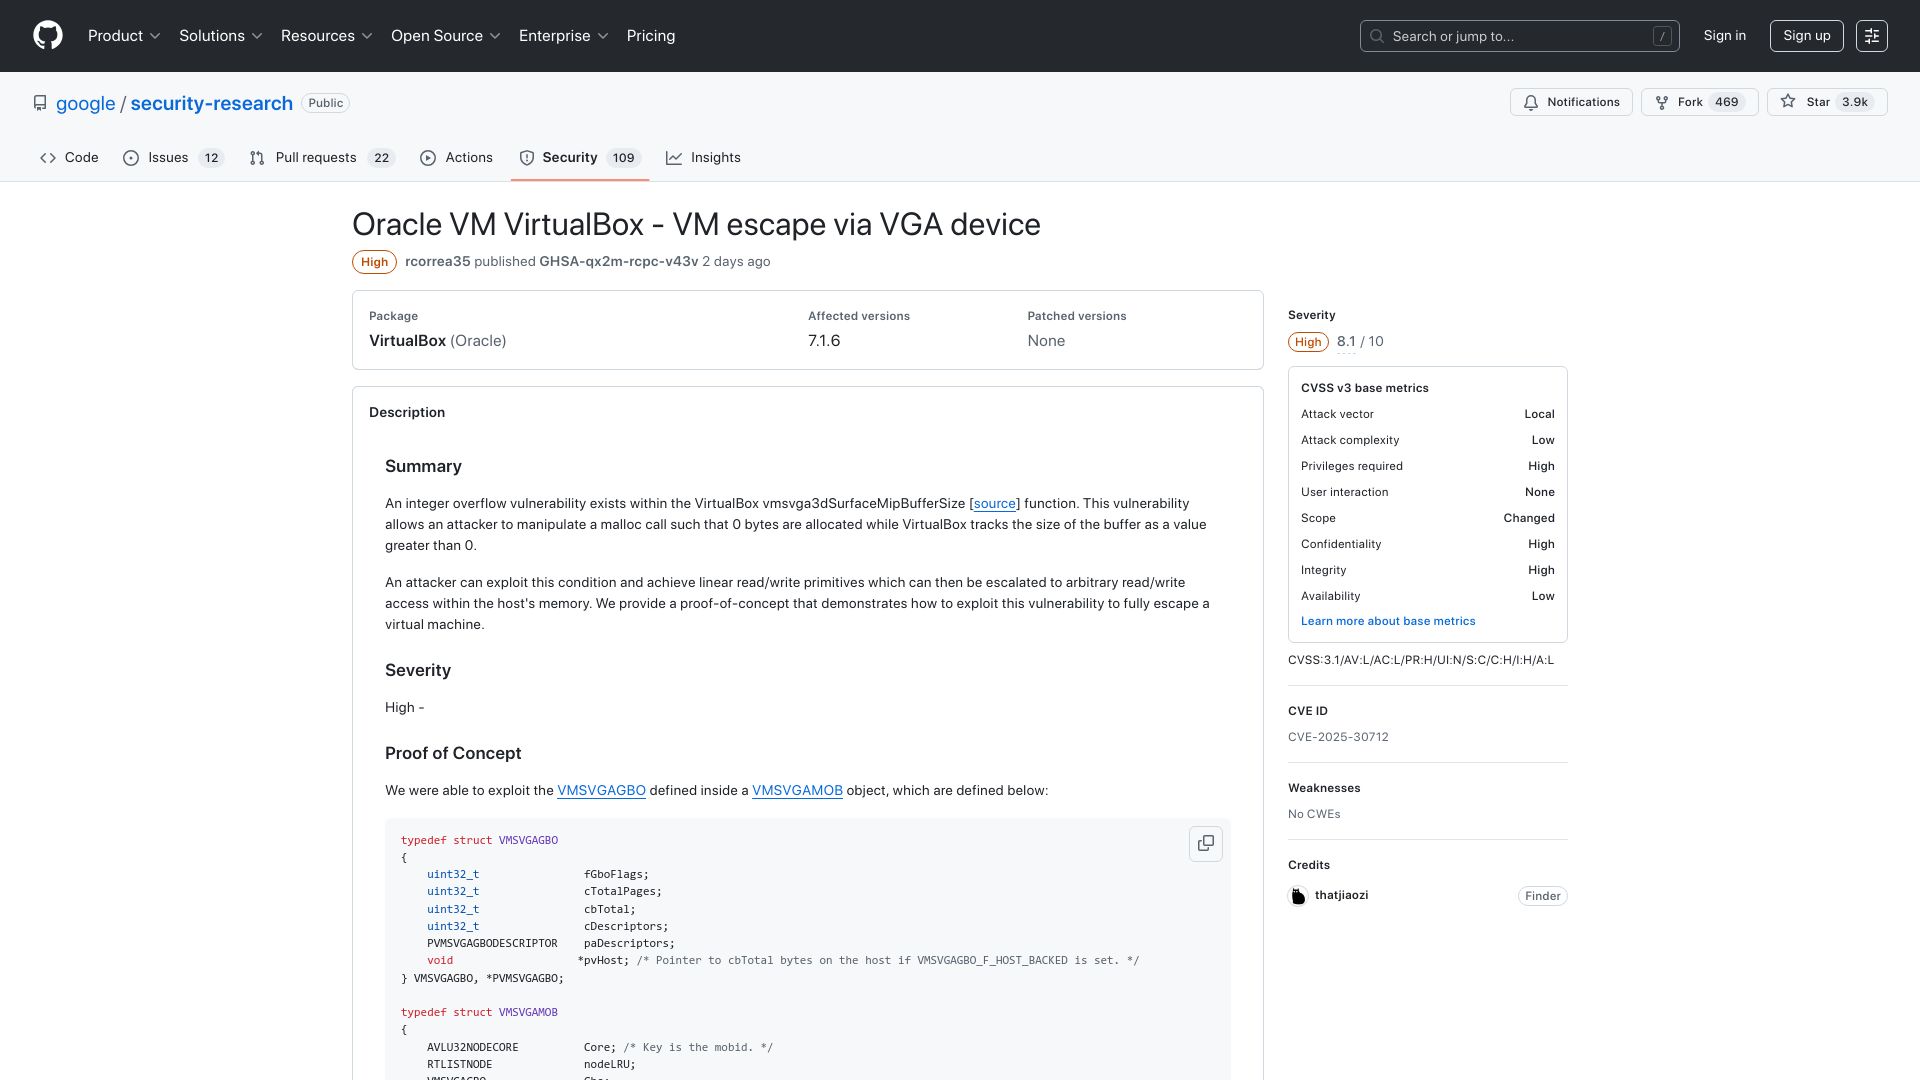
Task: Switch to the Insights tab
Action: coord(703,158)
